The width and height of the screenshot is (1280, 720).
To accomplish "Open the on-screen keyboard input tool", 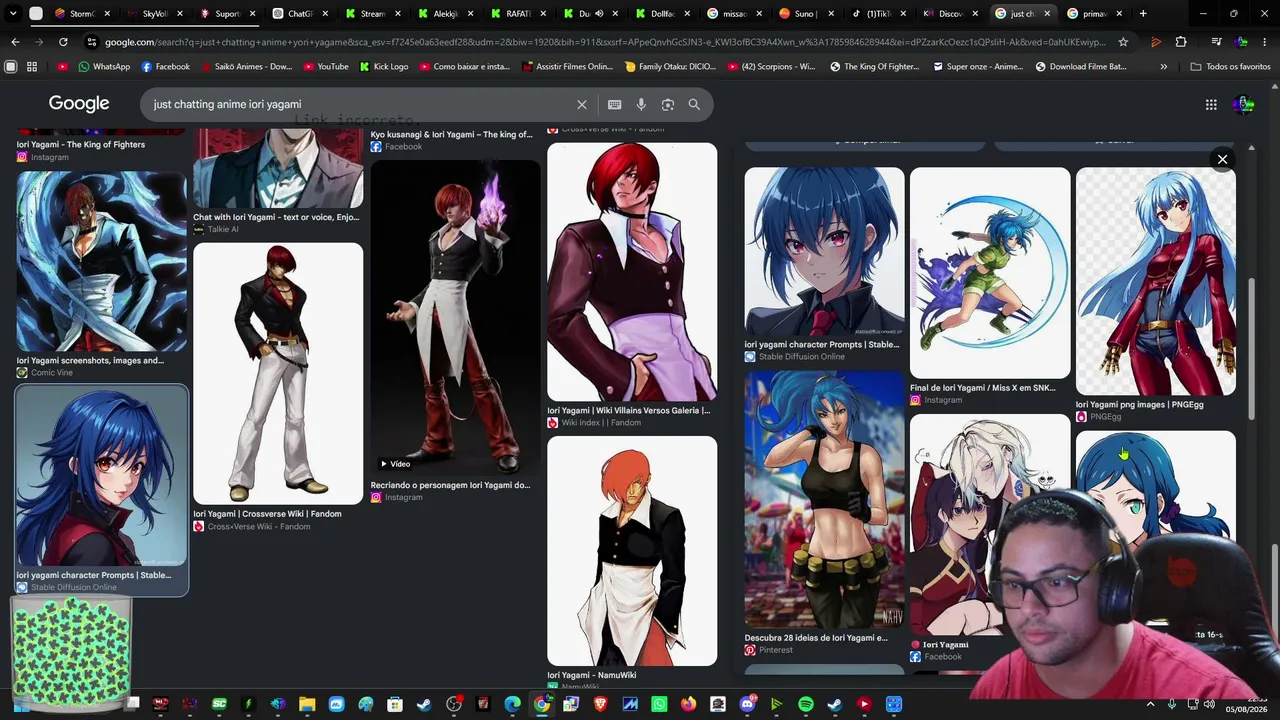I will pos(614,104).
